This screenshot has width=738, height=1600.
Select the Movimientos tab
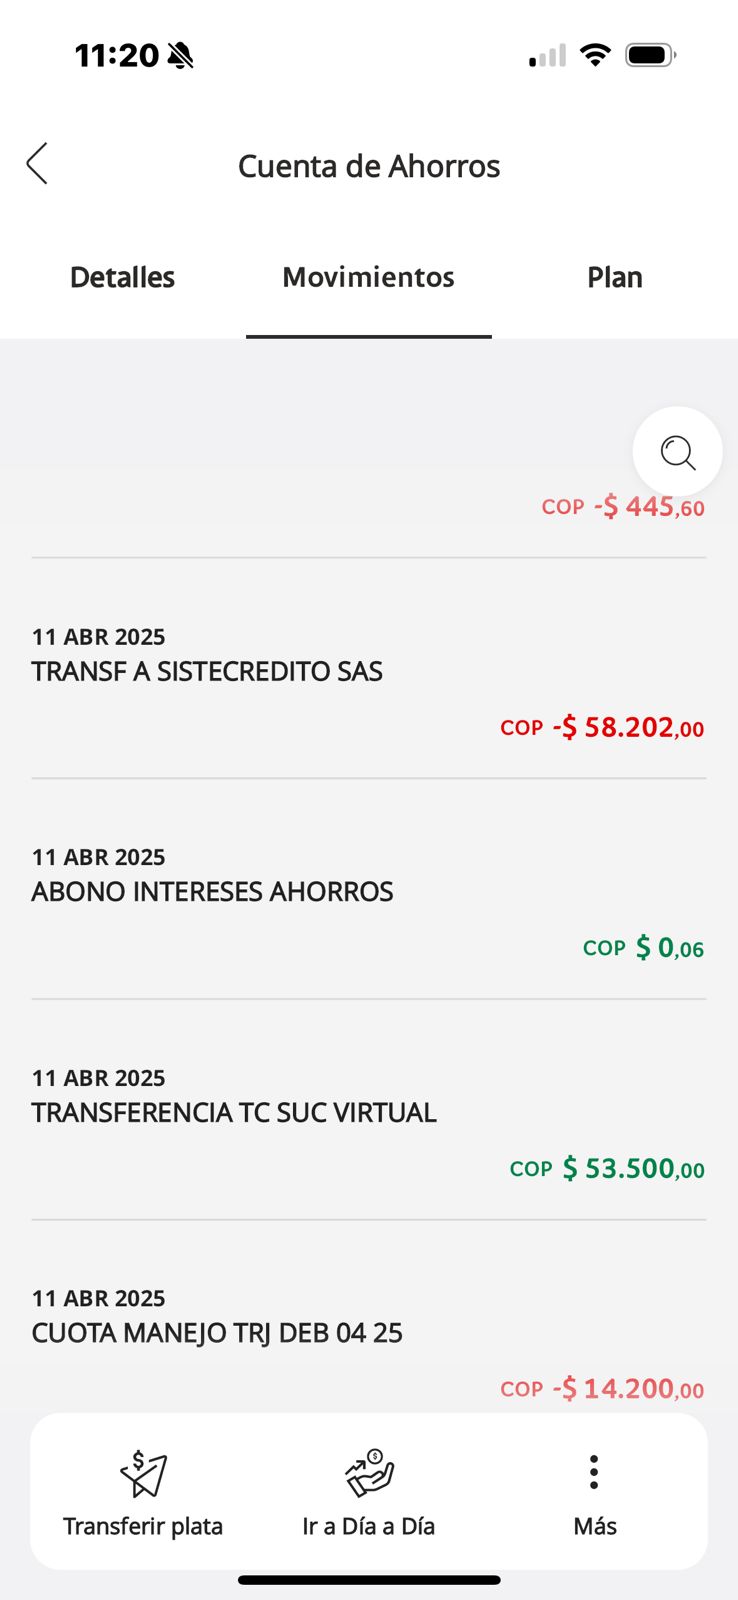368,277
